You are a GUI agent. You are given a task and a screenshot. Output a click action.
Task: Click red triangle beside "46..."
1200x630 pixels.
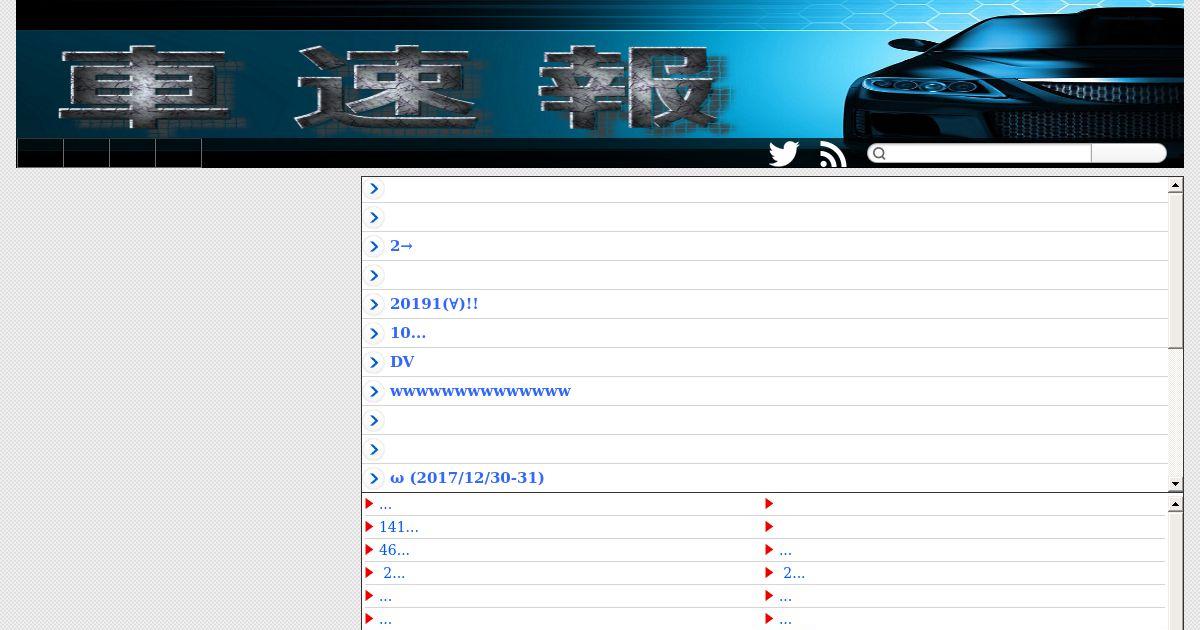[x=369, y=550]
